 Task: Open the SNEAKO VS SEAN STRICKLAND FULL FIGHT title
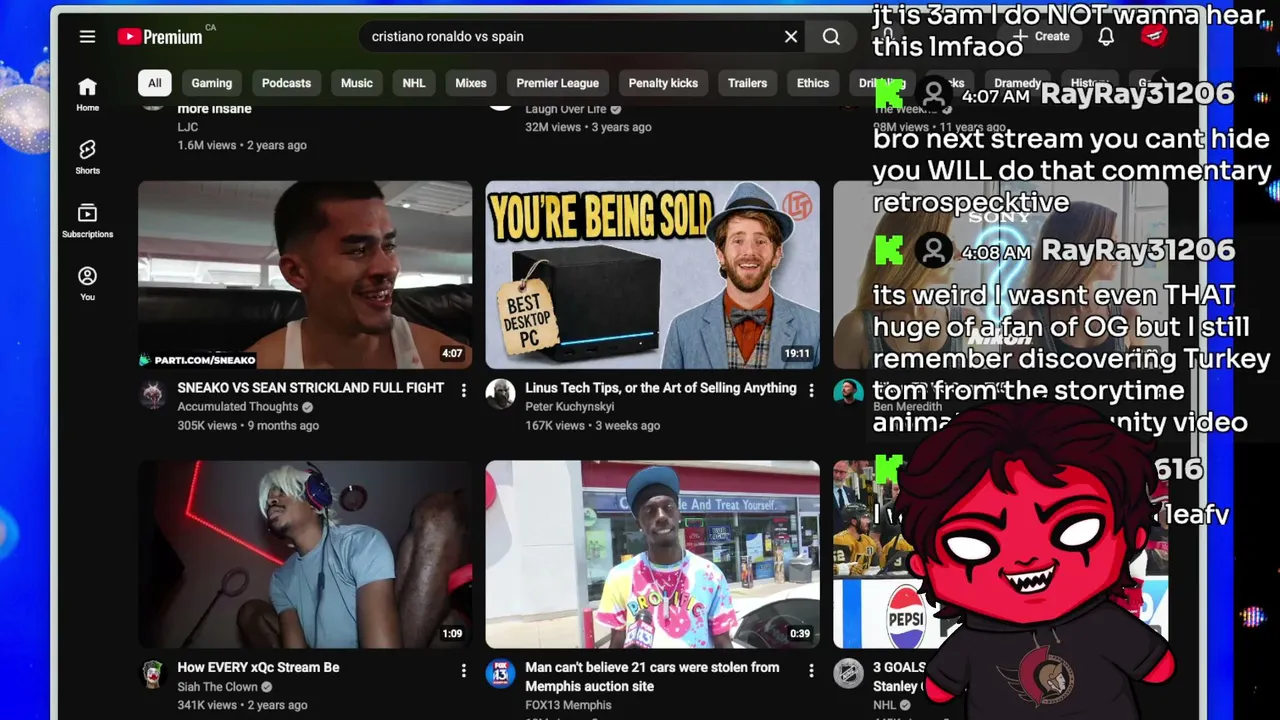[311, 388]
